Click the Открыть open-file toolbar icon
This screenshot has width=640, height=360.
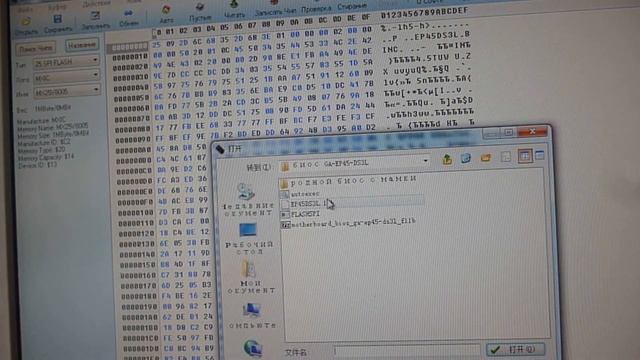[26, 21]
